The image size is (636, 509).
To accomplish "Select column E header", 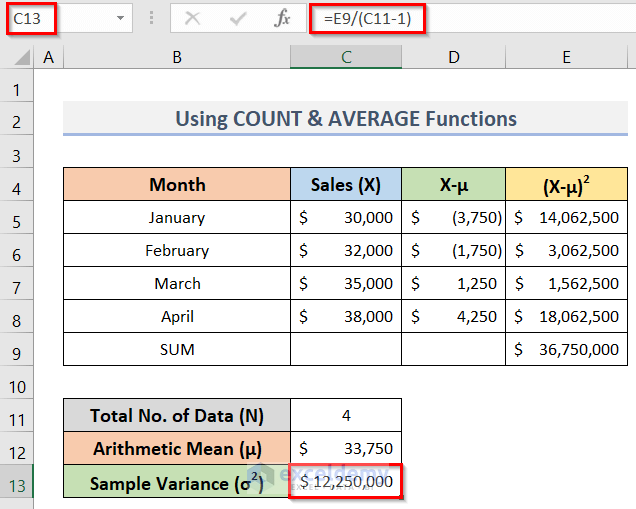I will point(566,58).
